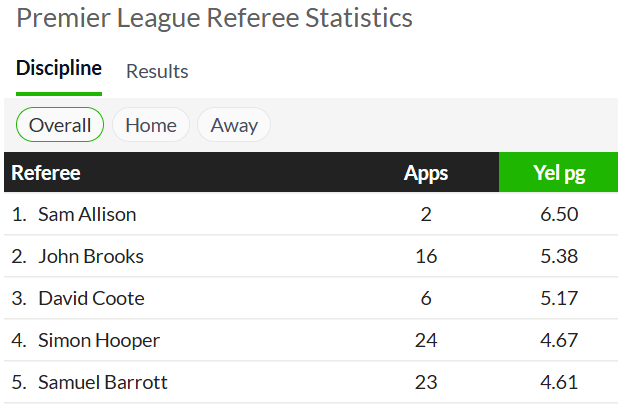The width and height of the screenshot is (618, 404).
Task: Click Samuel Barrott's 4.61 Yel pg value
Action: tap(559, 382)
